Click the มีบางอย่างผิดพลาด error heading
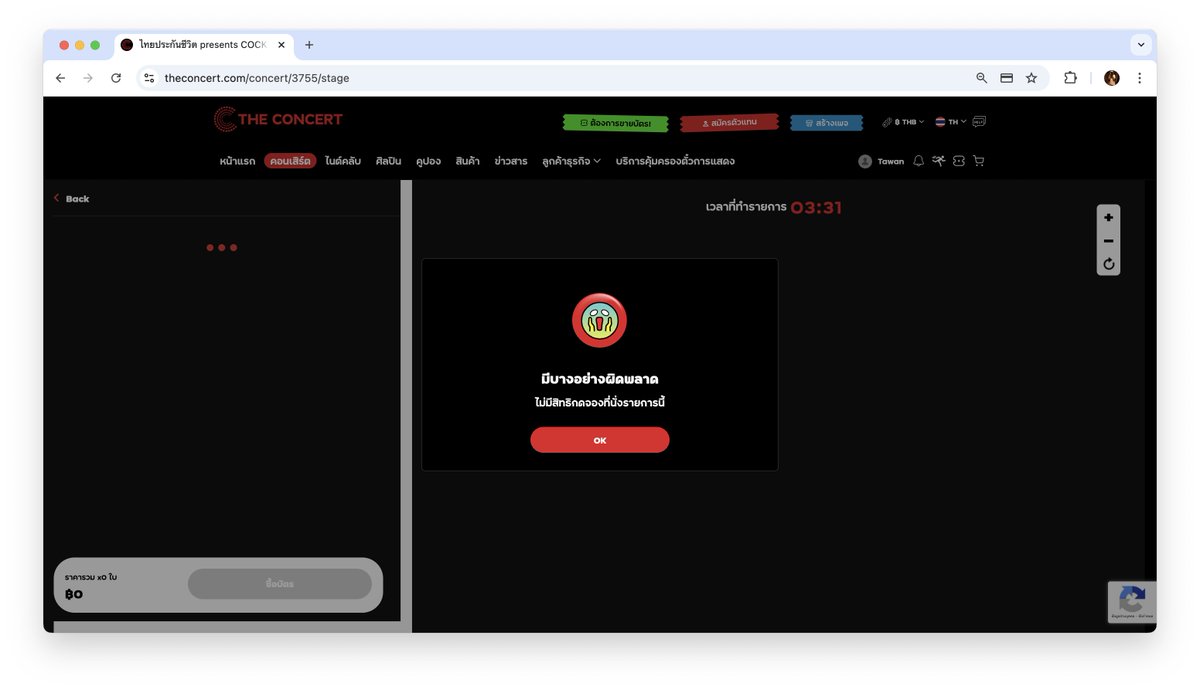 [599, 379]
